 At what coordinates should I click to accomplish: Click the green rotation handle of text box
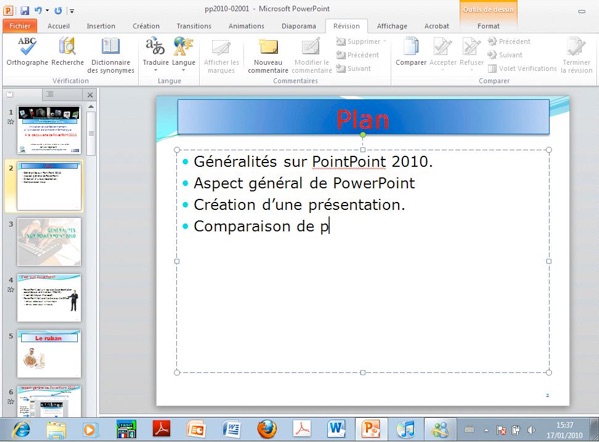coord(363,135)
